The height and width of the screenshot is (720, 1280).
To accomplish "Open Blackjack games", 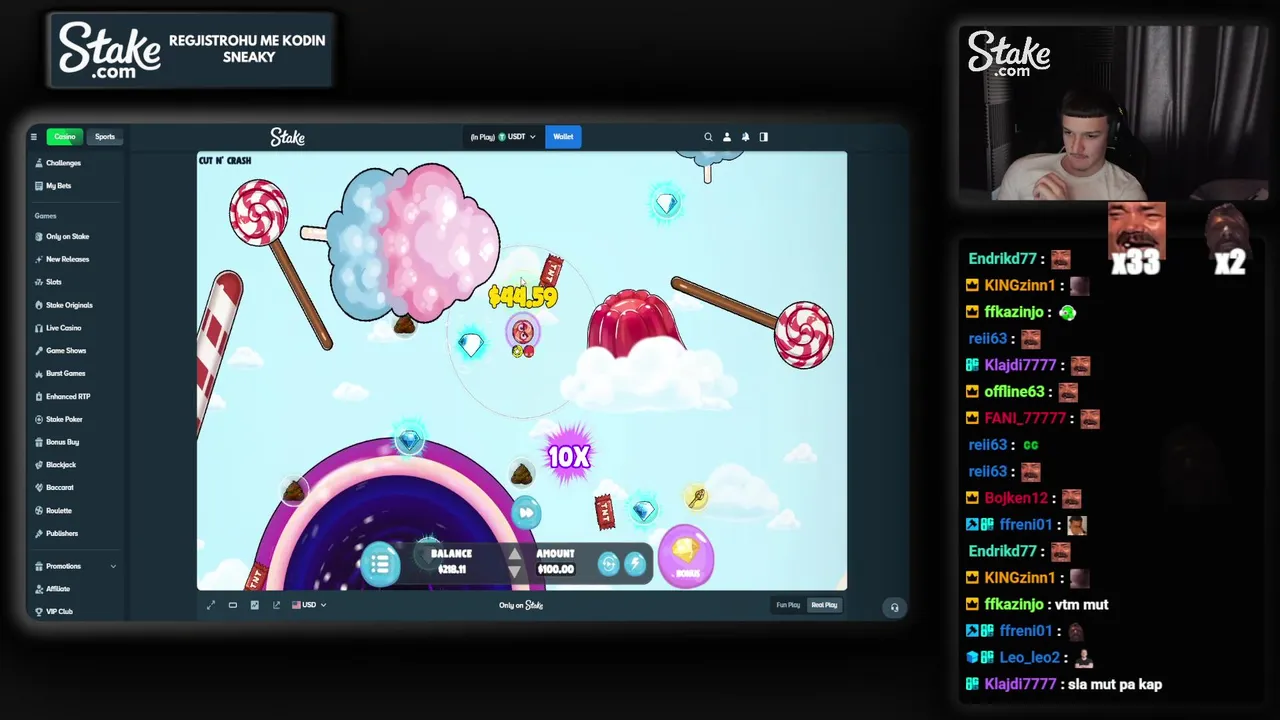I will point(60,465).
